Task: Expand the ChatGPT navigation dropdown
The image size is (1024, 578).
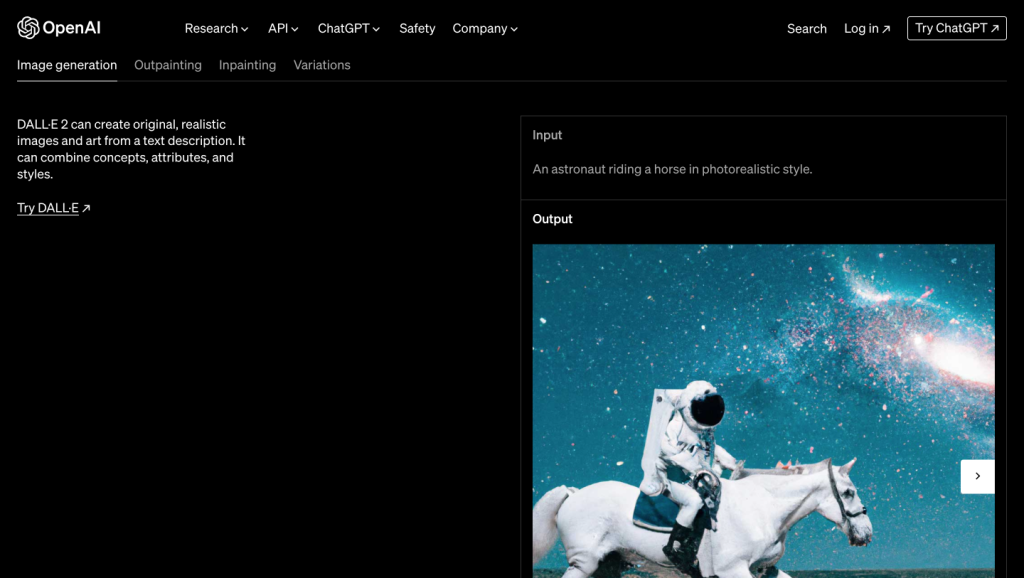Action: coord(348,28)
